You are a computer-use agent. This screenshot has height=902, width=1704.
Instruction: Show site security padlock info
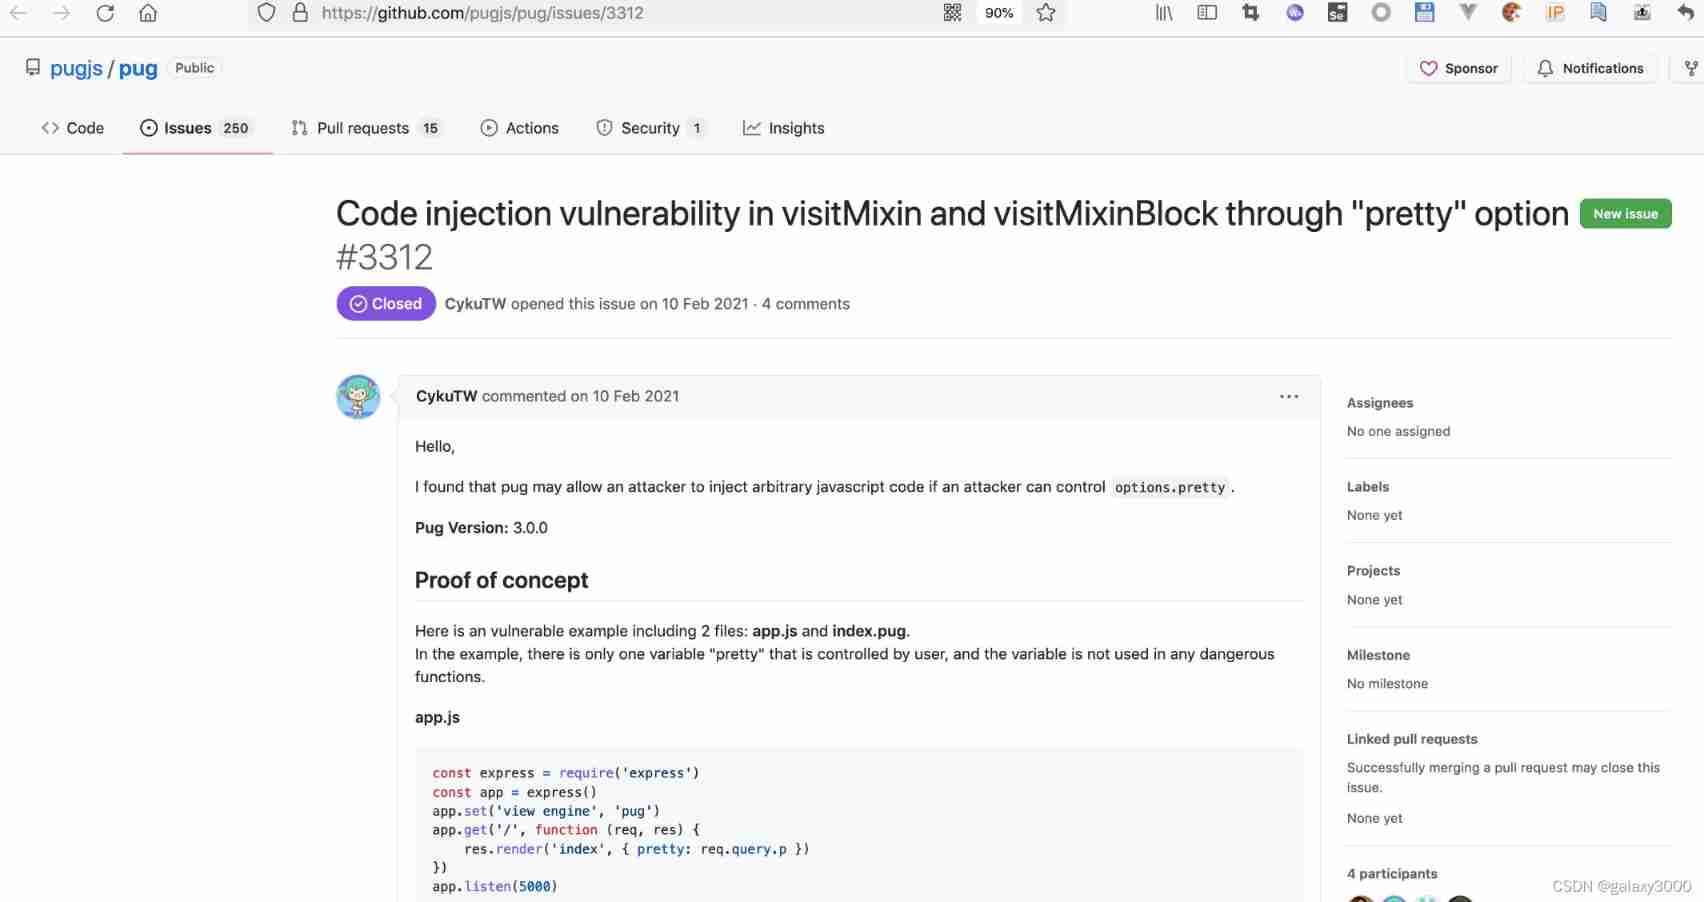(x=300, y=13)
